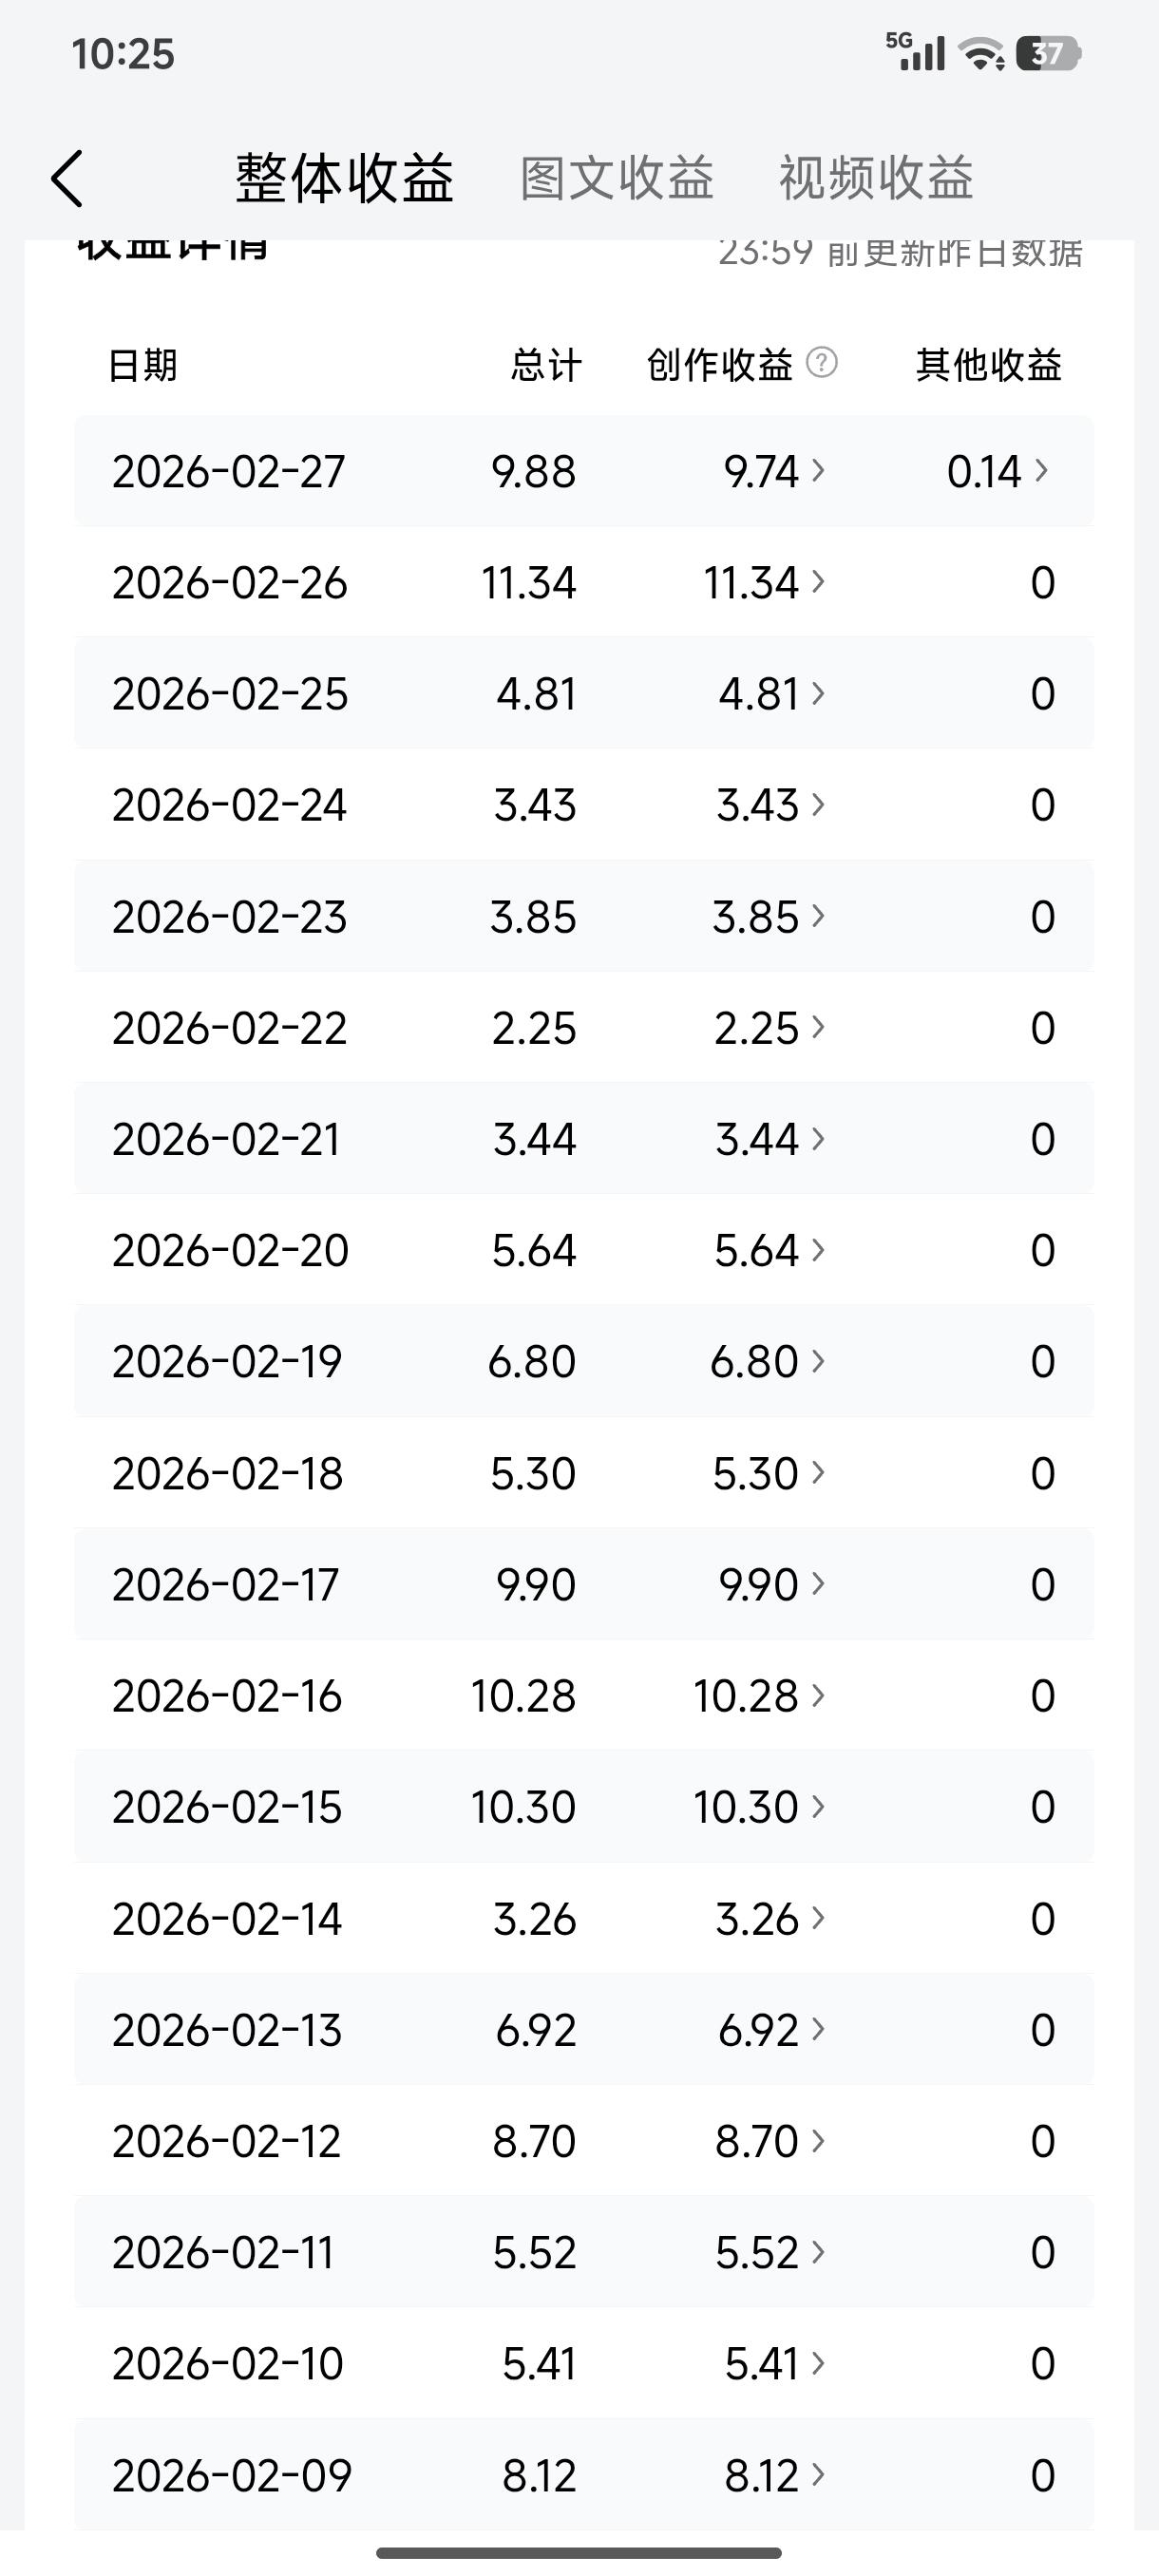Tap the 5G signal strength icon
This screenshot has height=2576, width=1159.
pos(915,52)
